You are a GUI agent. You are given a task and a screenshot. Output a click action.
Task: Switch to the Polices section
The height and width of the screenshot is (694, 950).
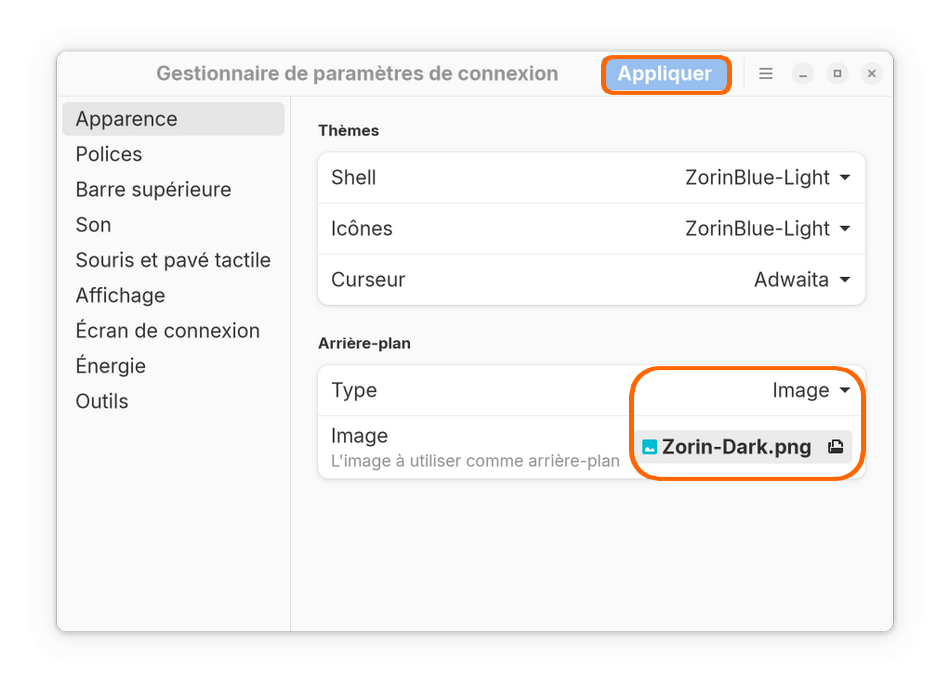(109, 154)
